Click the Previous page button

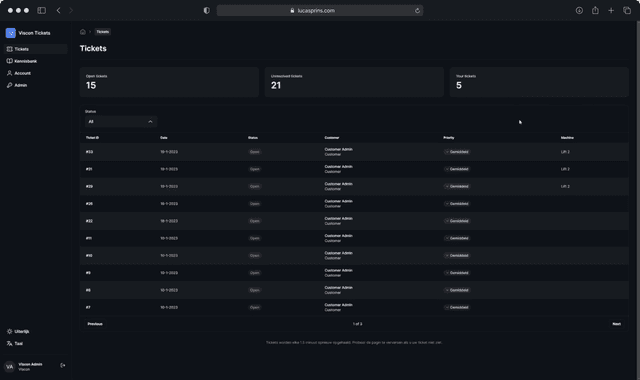point(95,324)
